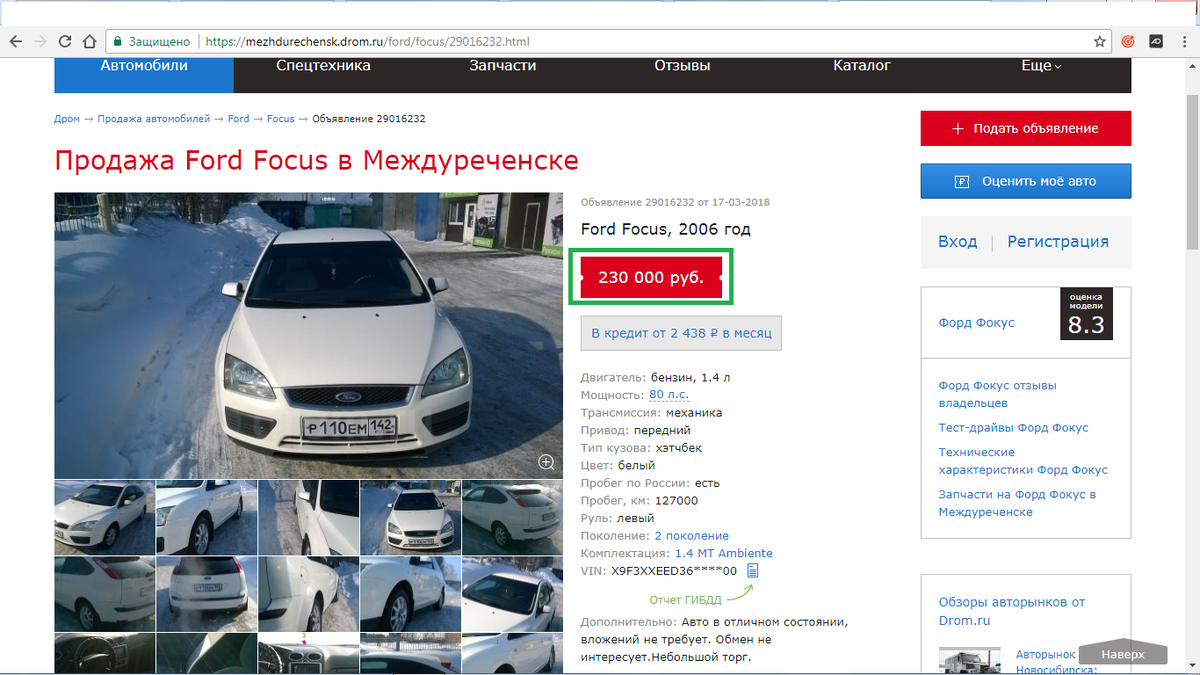Click the VIN X9F3XXEED36****00 text

click(659, 570)
